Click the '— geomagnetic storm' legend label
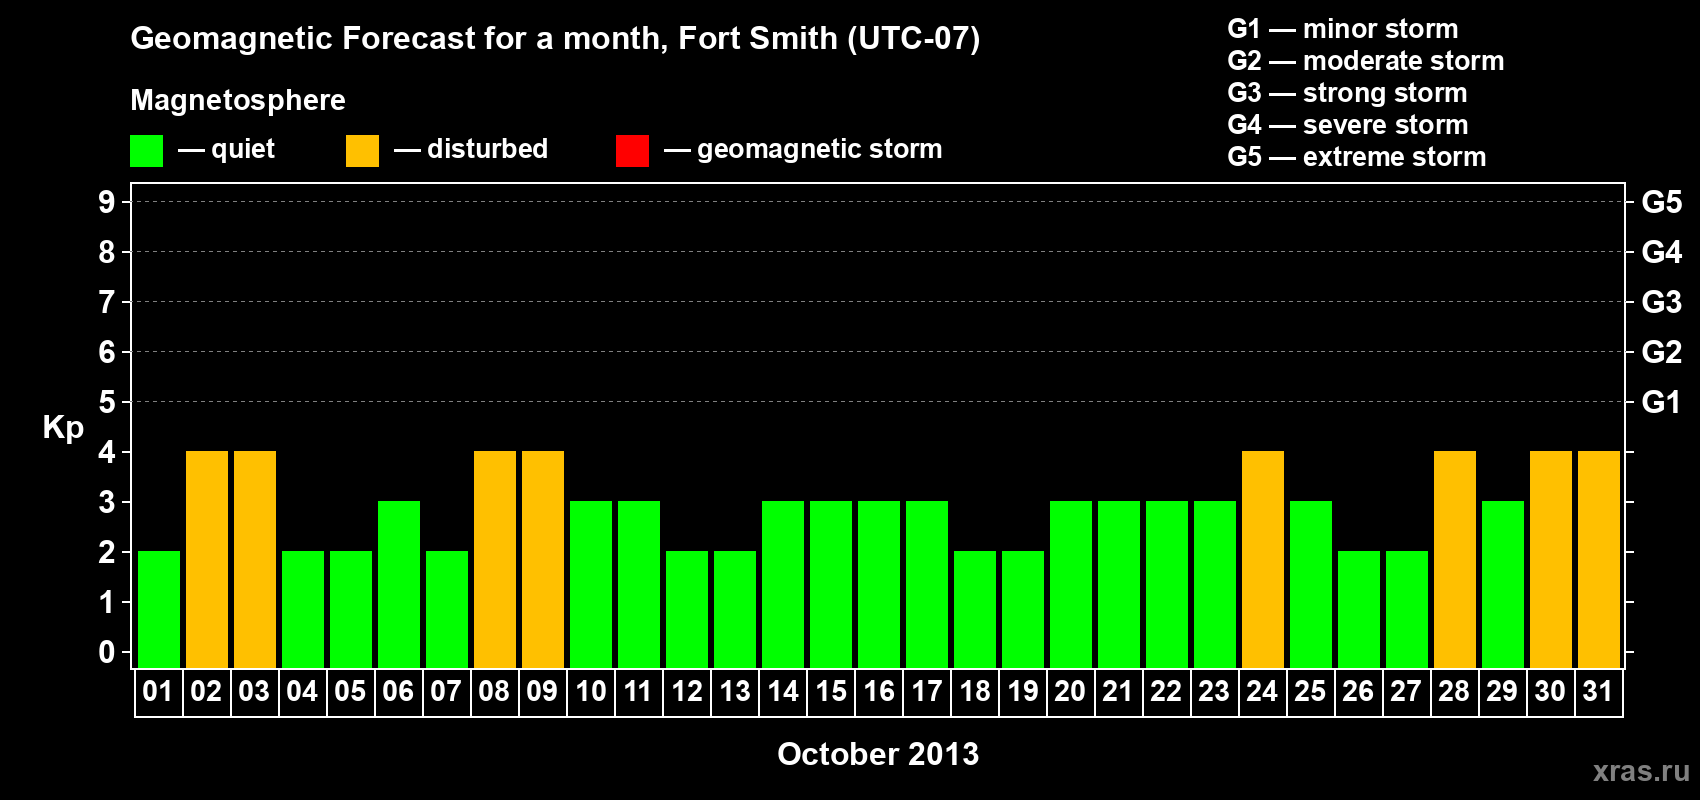1700x800 pixels. click(x=803, y=150)
